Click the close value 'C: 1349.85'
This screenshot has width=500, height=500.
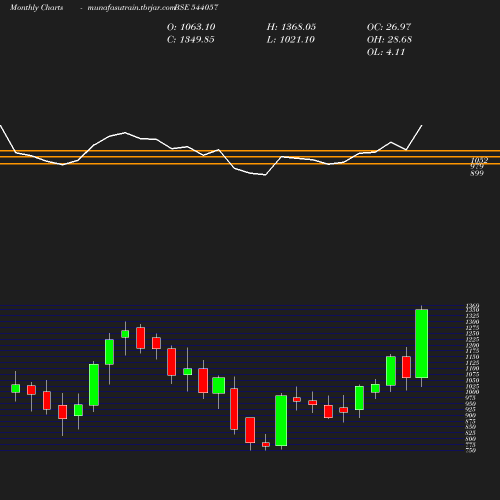[191, 40]
